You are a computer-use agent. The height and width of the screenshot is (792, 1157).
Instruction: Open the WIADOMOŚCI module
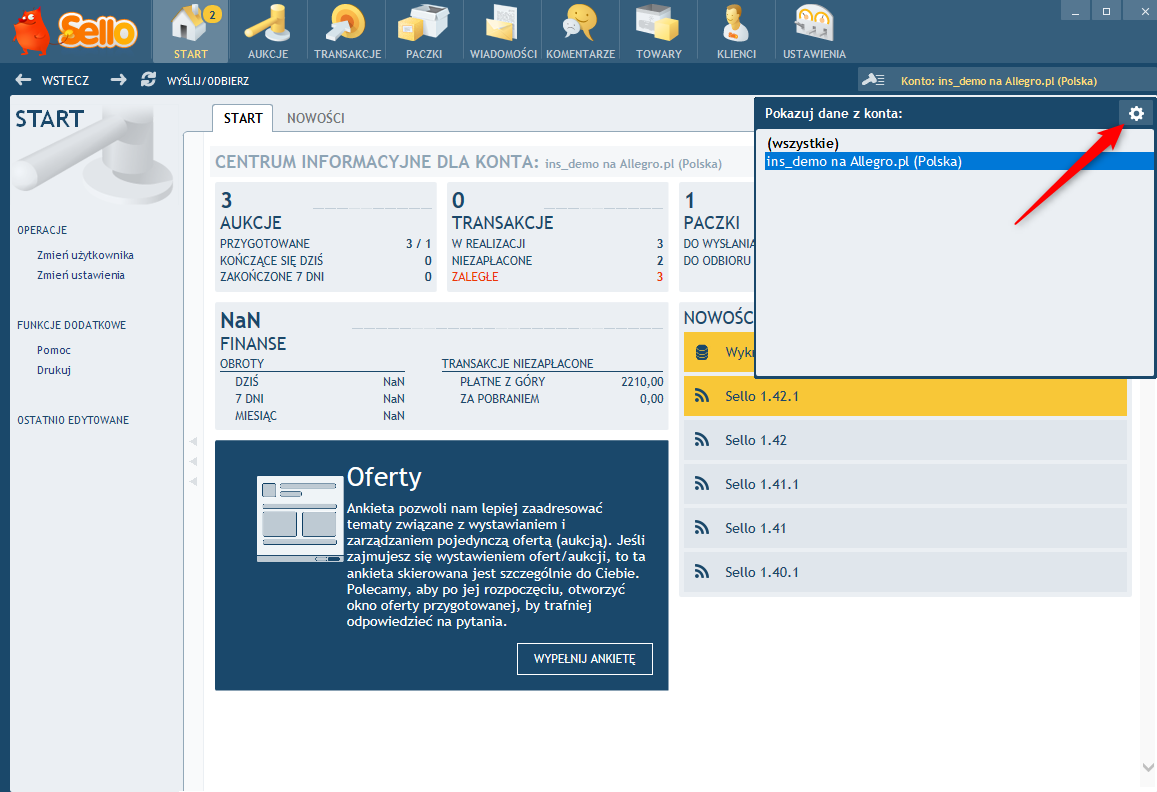[x=503, y=32]
